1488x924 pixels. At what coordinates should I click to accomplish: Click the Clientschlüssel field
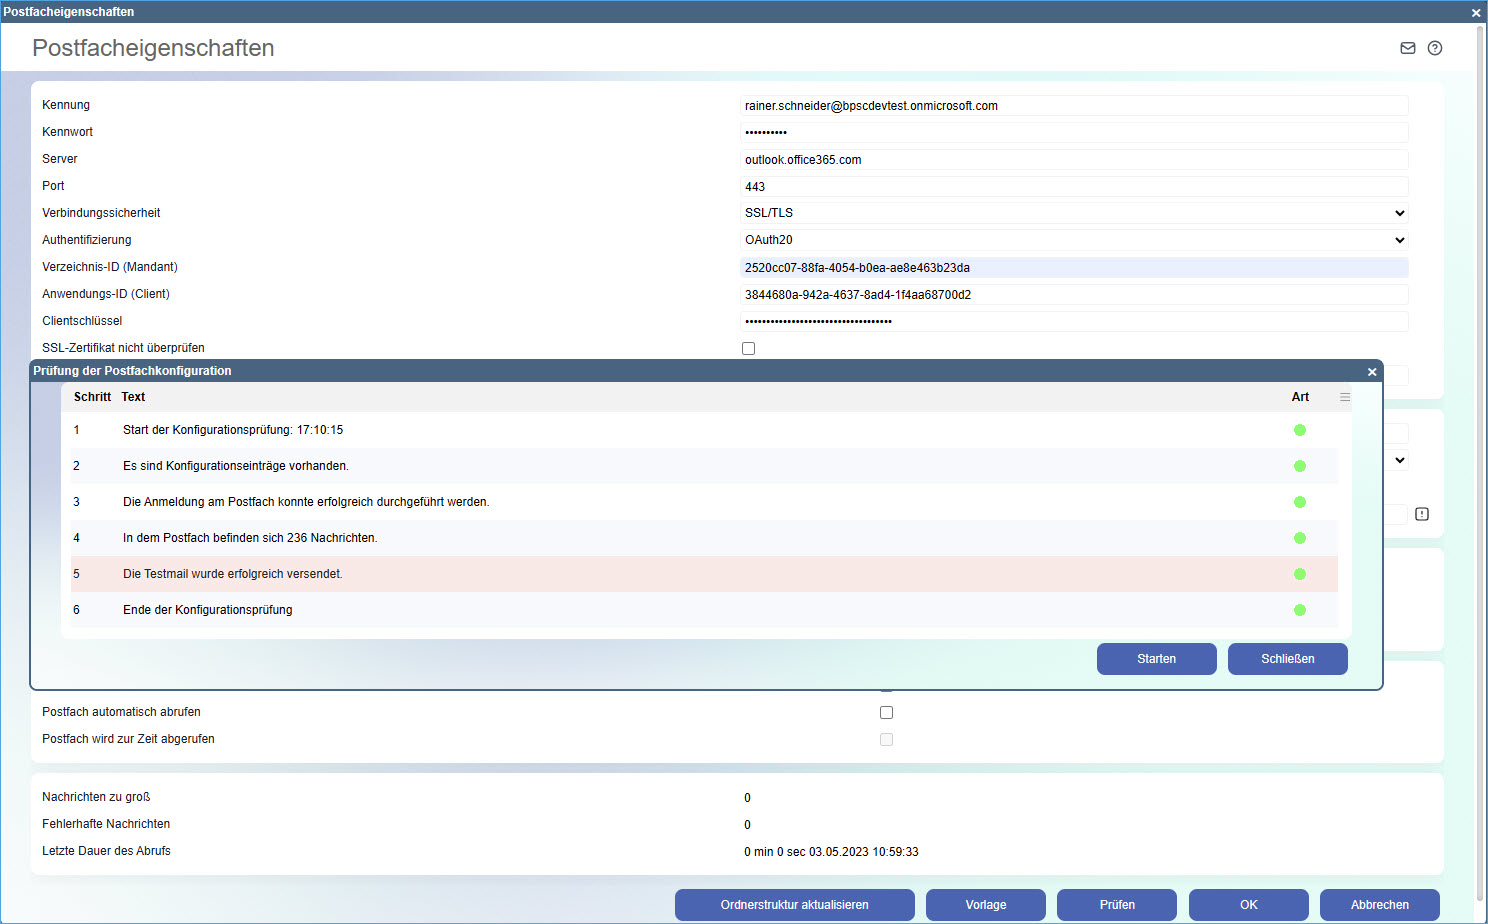pyautogui.click(x=1074, y=321)
